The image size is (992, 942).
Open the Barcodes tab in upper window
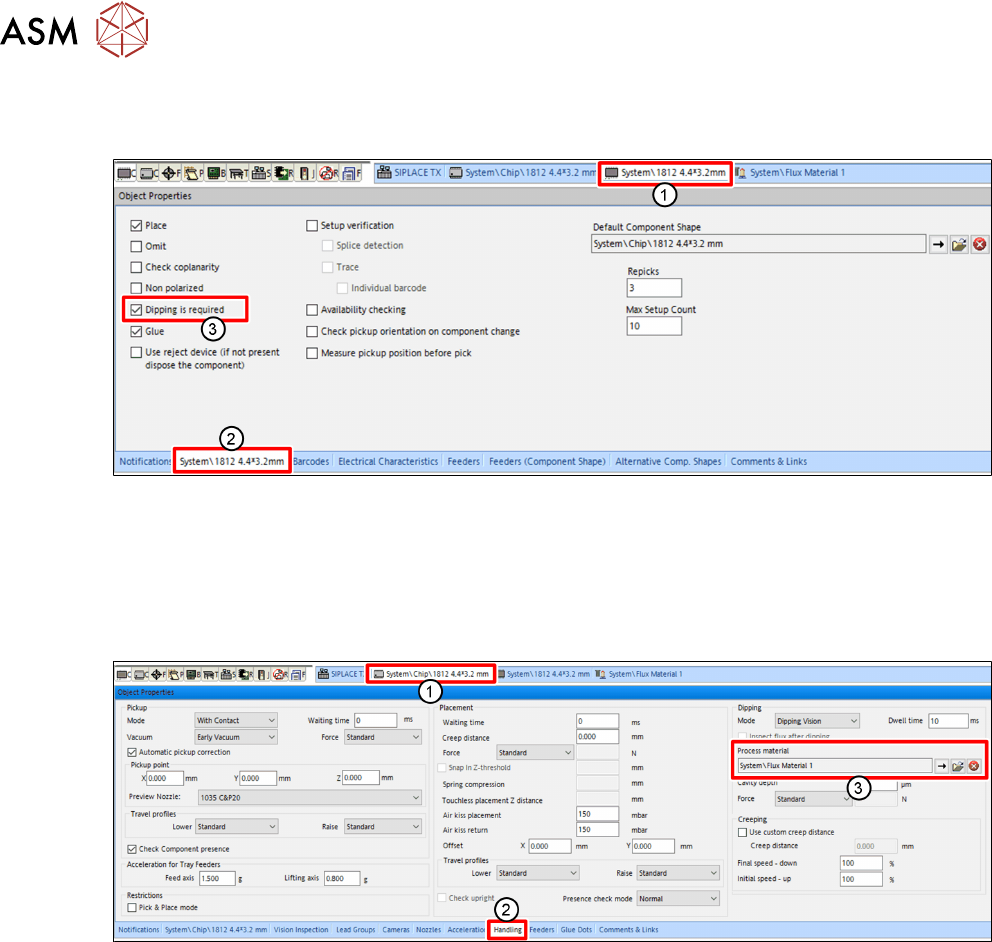[x=311, y=462]
